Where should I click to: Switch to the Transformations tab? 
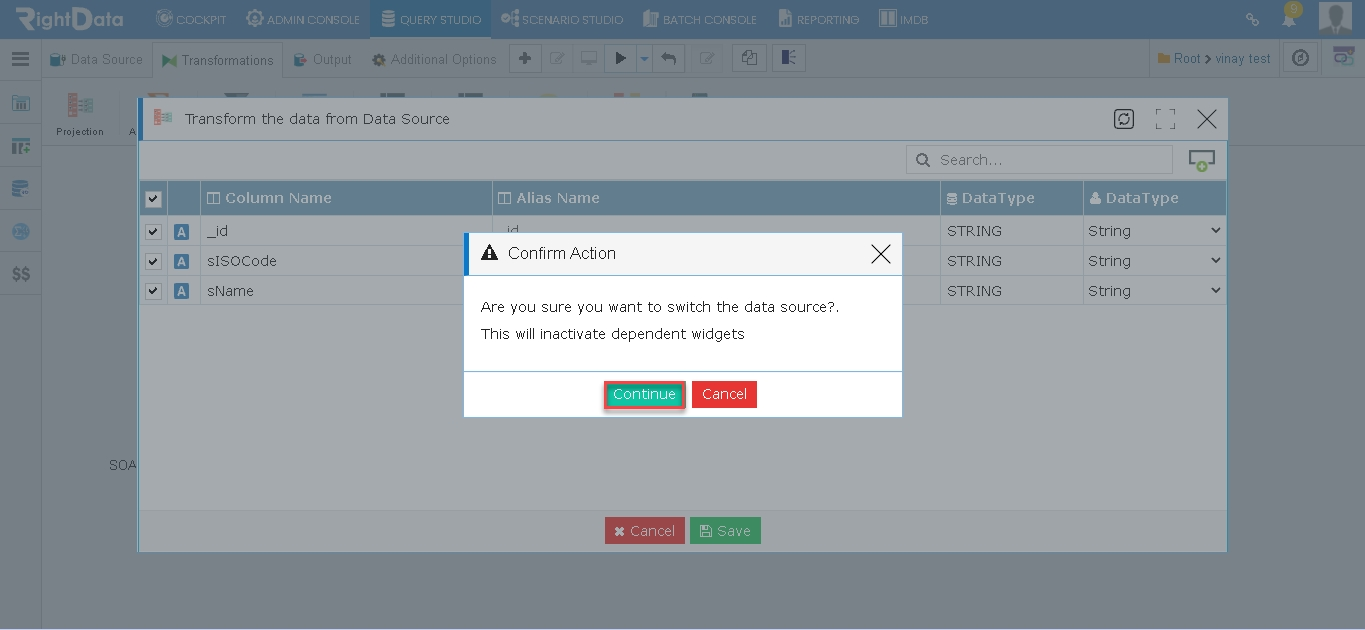click(x=217, y=60)
